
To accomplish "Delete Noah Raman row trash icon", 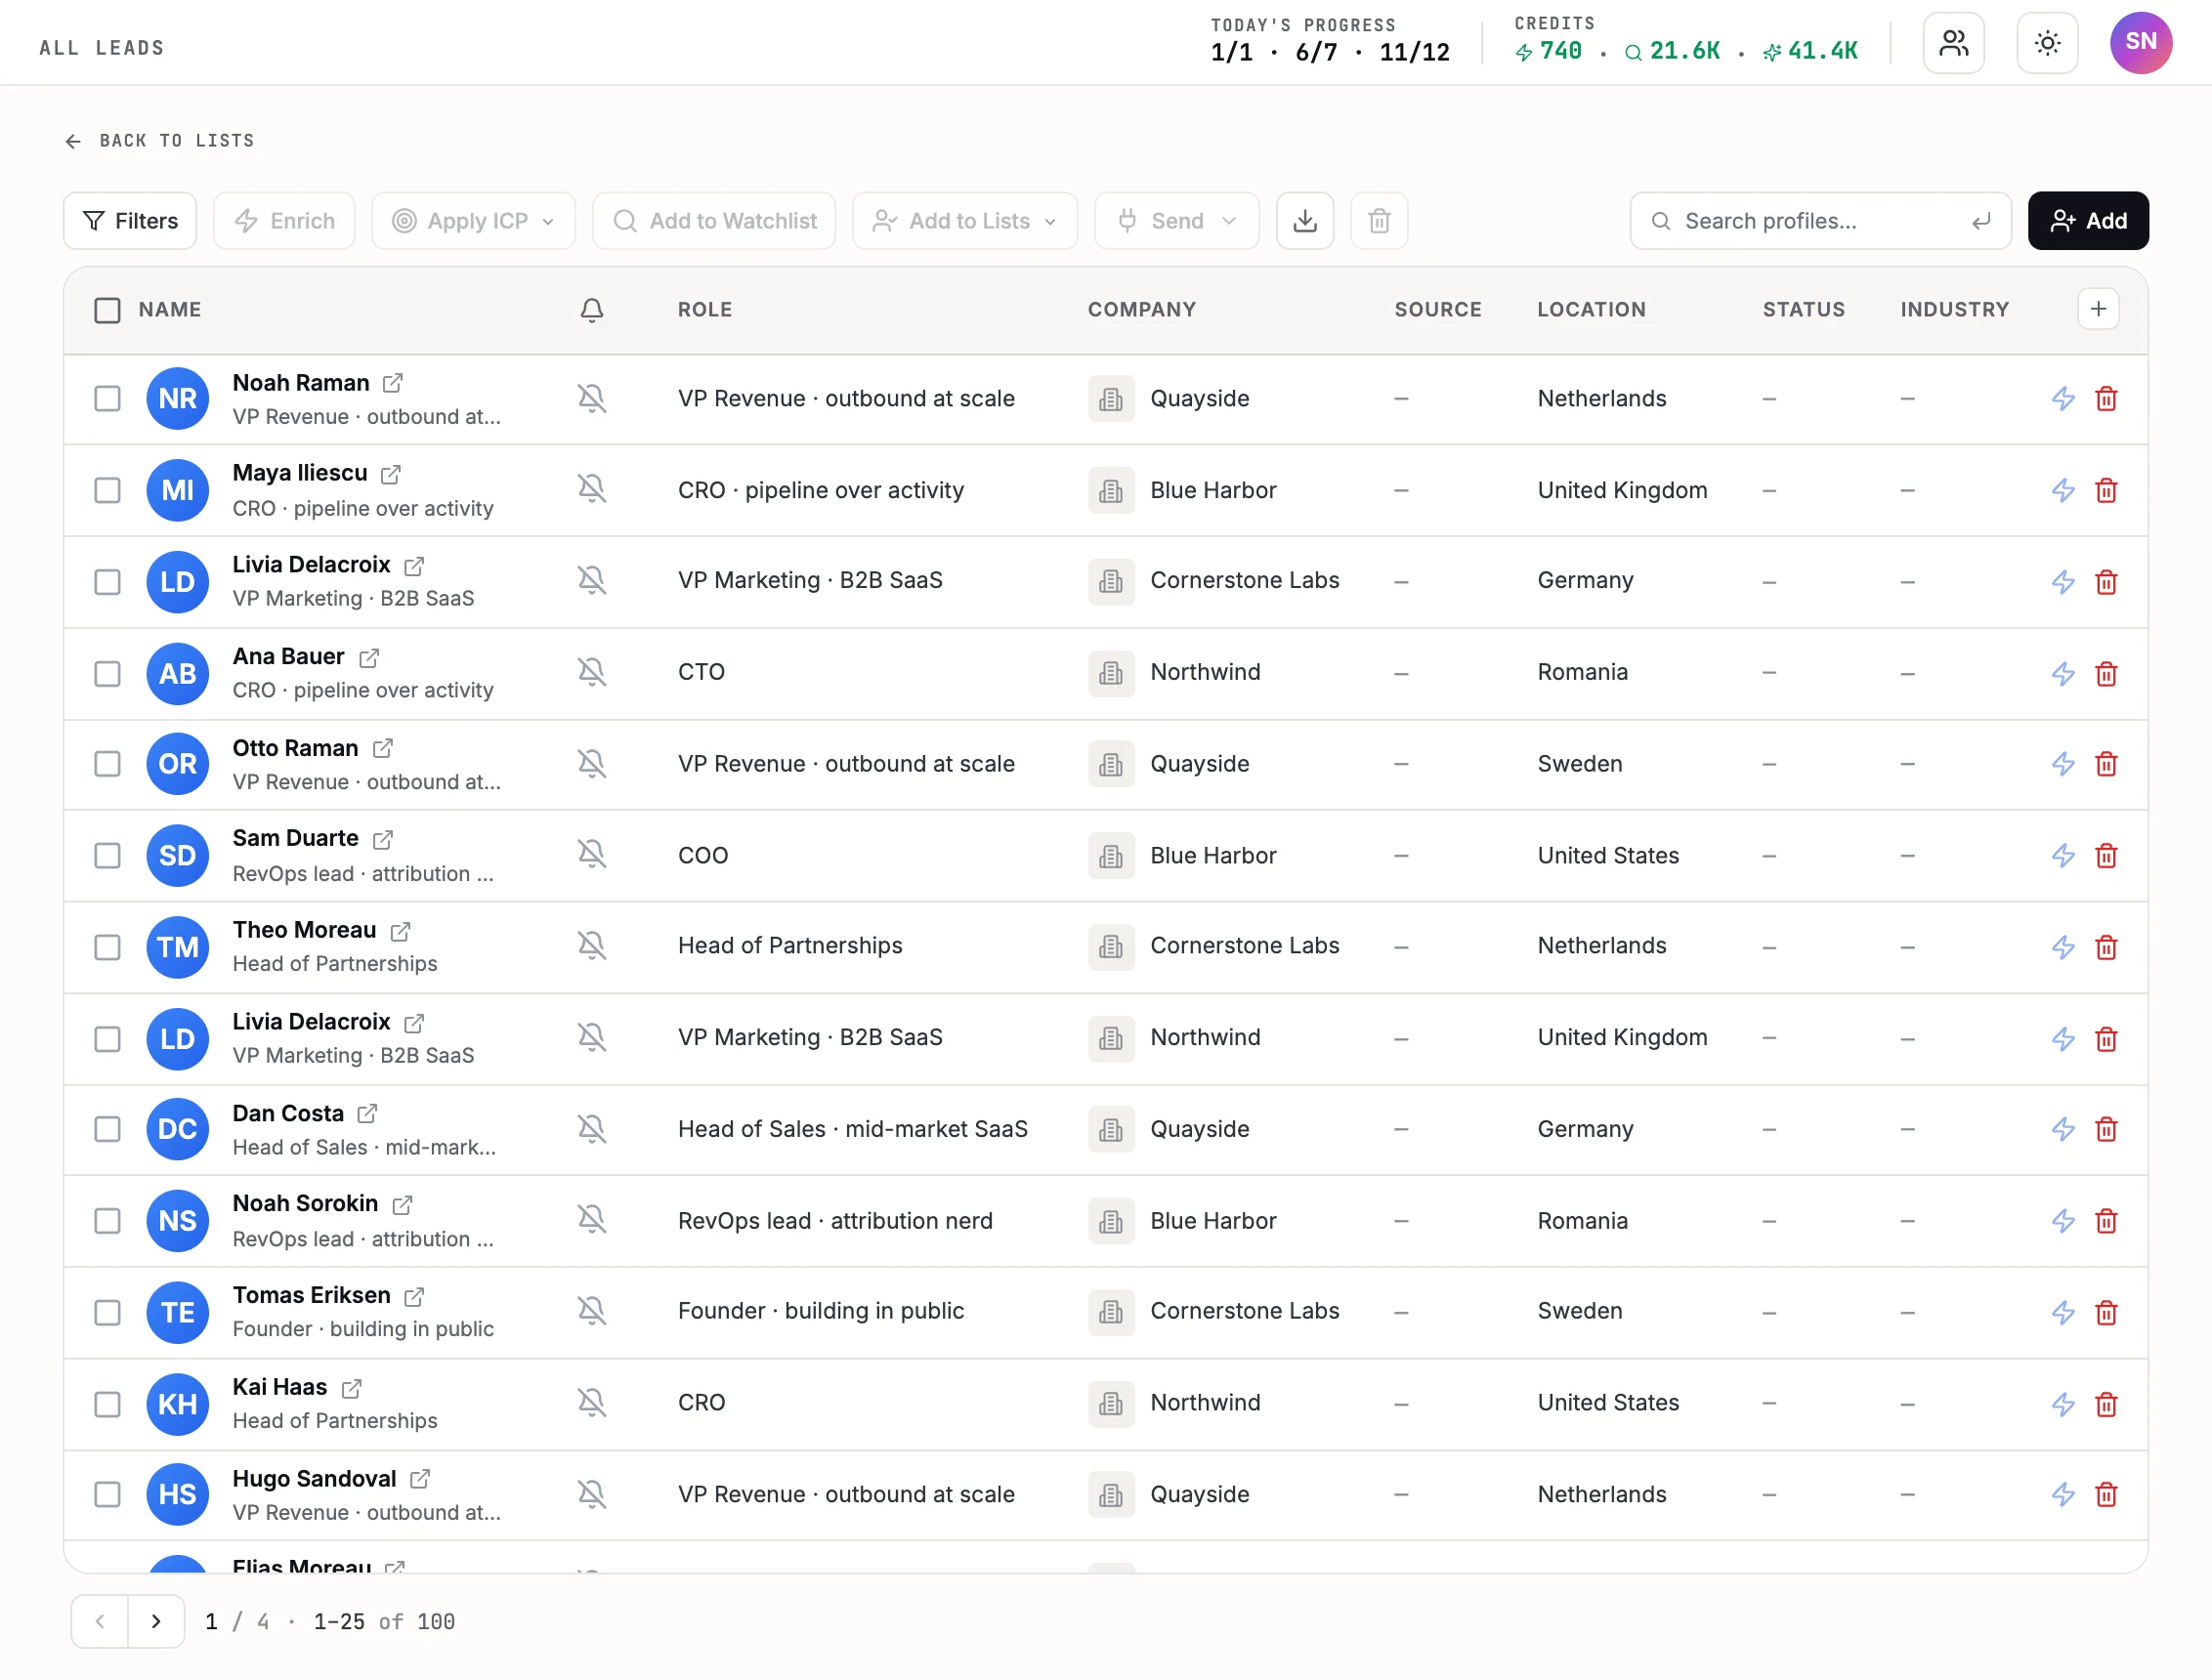I will (2106, 399).
